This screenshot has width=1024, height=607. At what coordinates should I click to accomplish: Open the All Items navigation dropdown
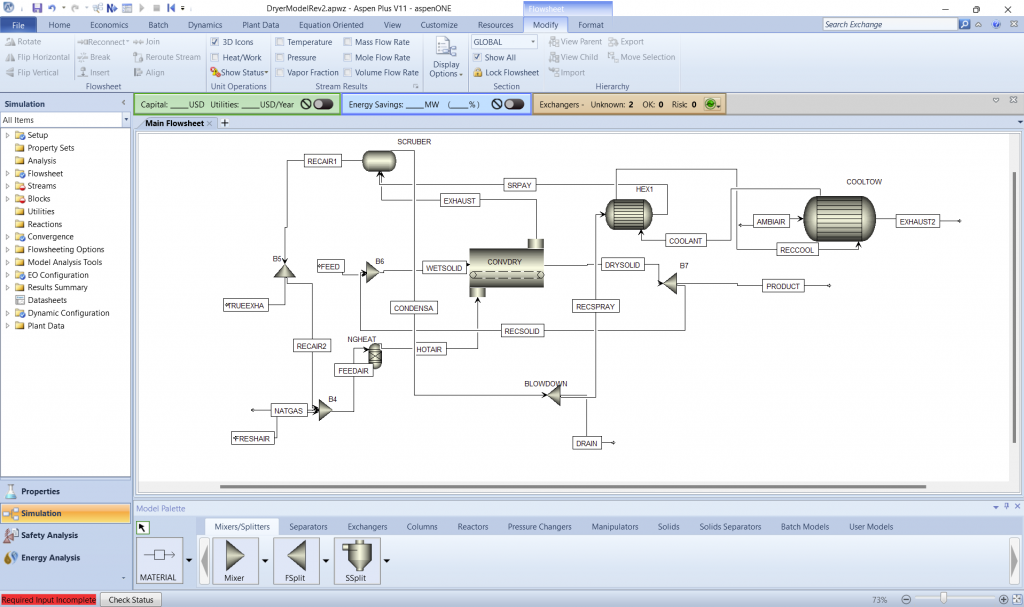coord(126,120)
